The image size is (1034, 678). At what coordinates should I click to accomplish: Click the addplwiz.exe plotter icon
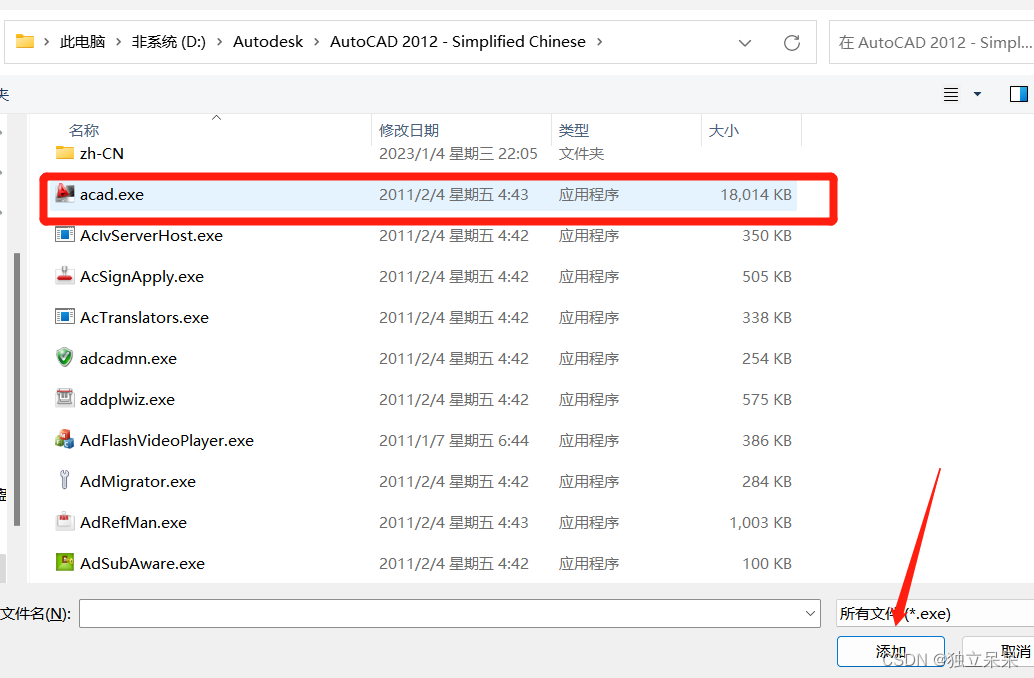click(x=65, y=398)
